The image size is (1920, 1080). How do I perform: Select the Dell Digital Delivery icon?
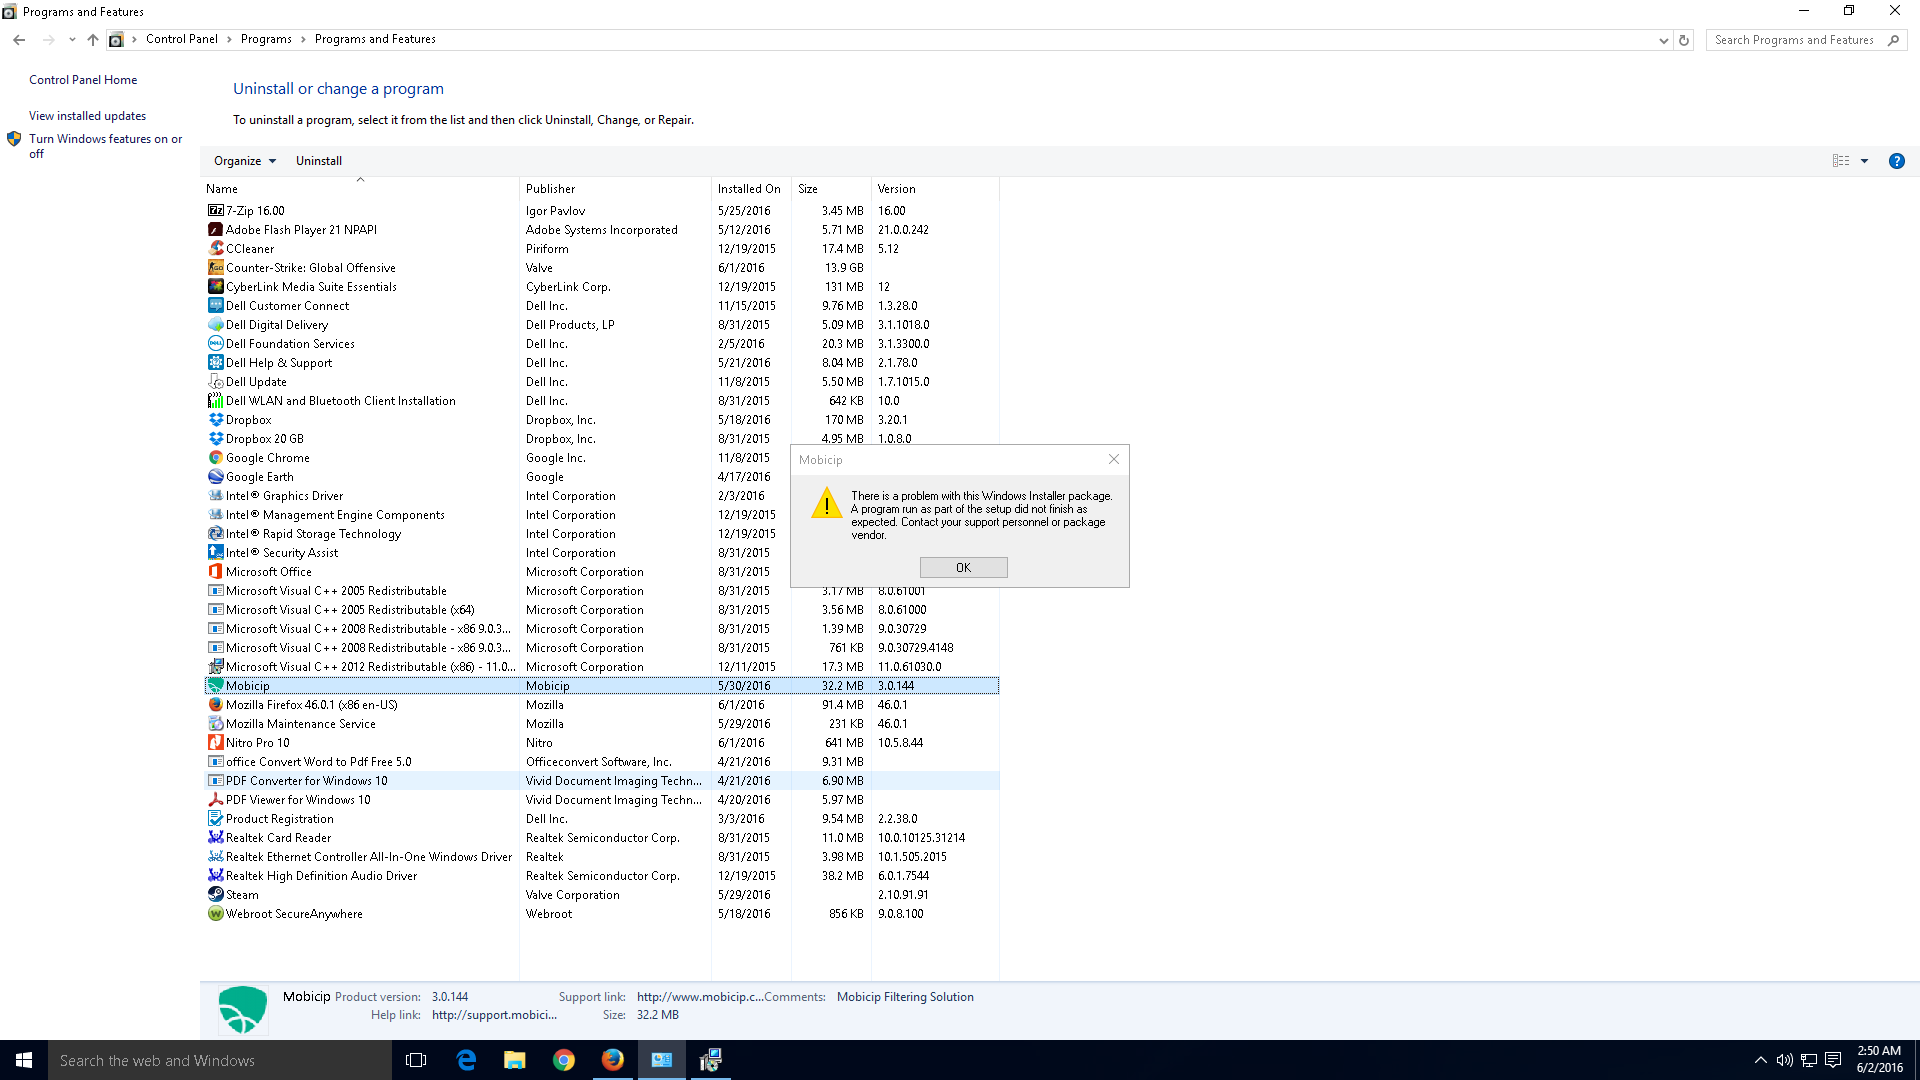click(215, 325)
